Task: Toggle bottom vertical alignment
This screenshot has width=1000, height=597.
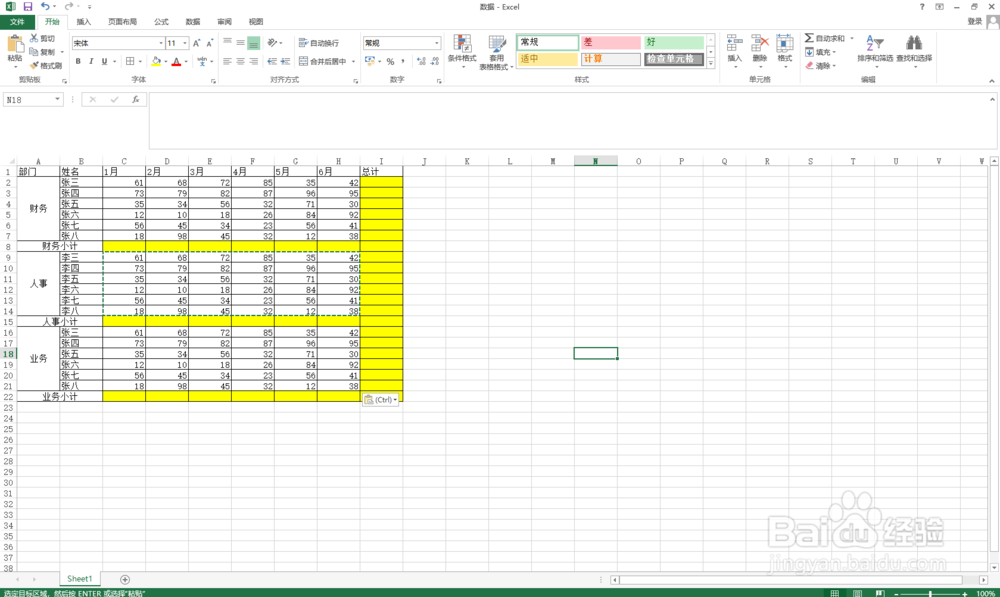Action: click(254, 43)
